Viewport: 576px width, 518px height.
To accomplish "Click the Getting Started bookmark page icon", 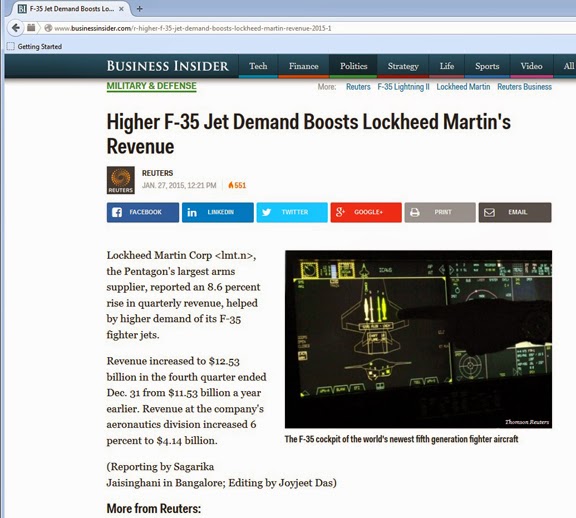I will point(11,46).
